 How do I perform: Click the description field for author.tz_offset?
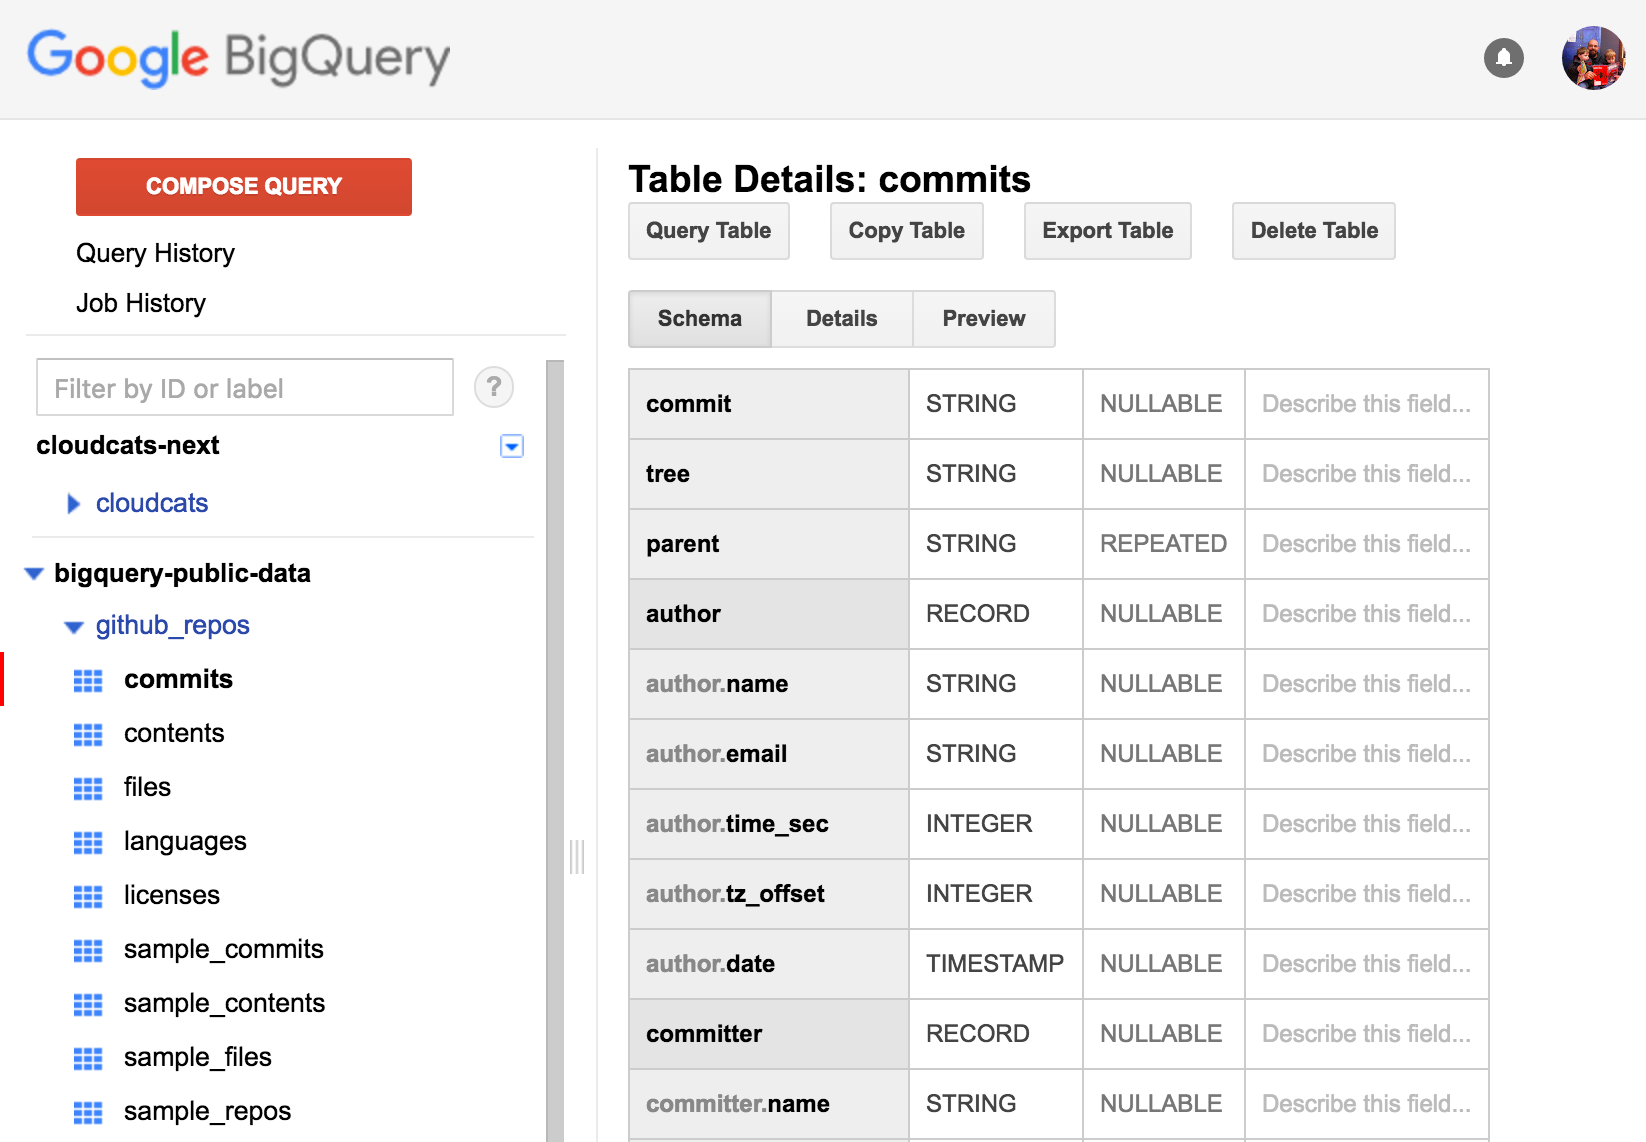click(x=1366, y=894)
